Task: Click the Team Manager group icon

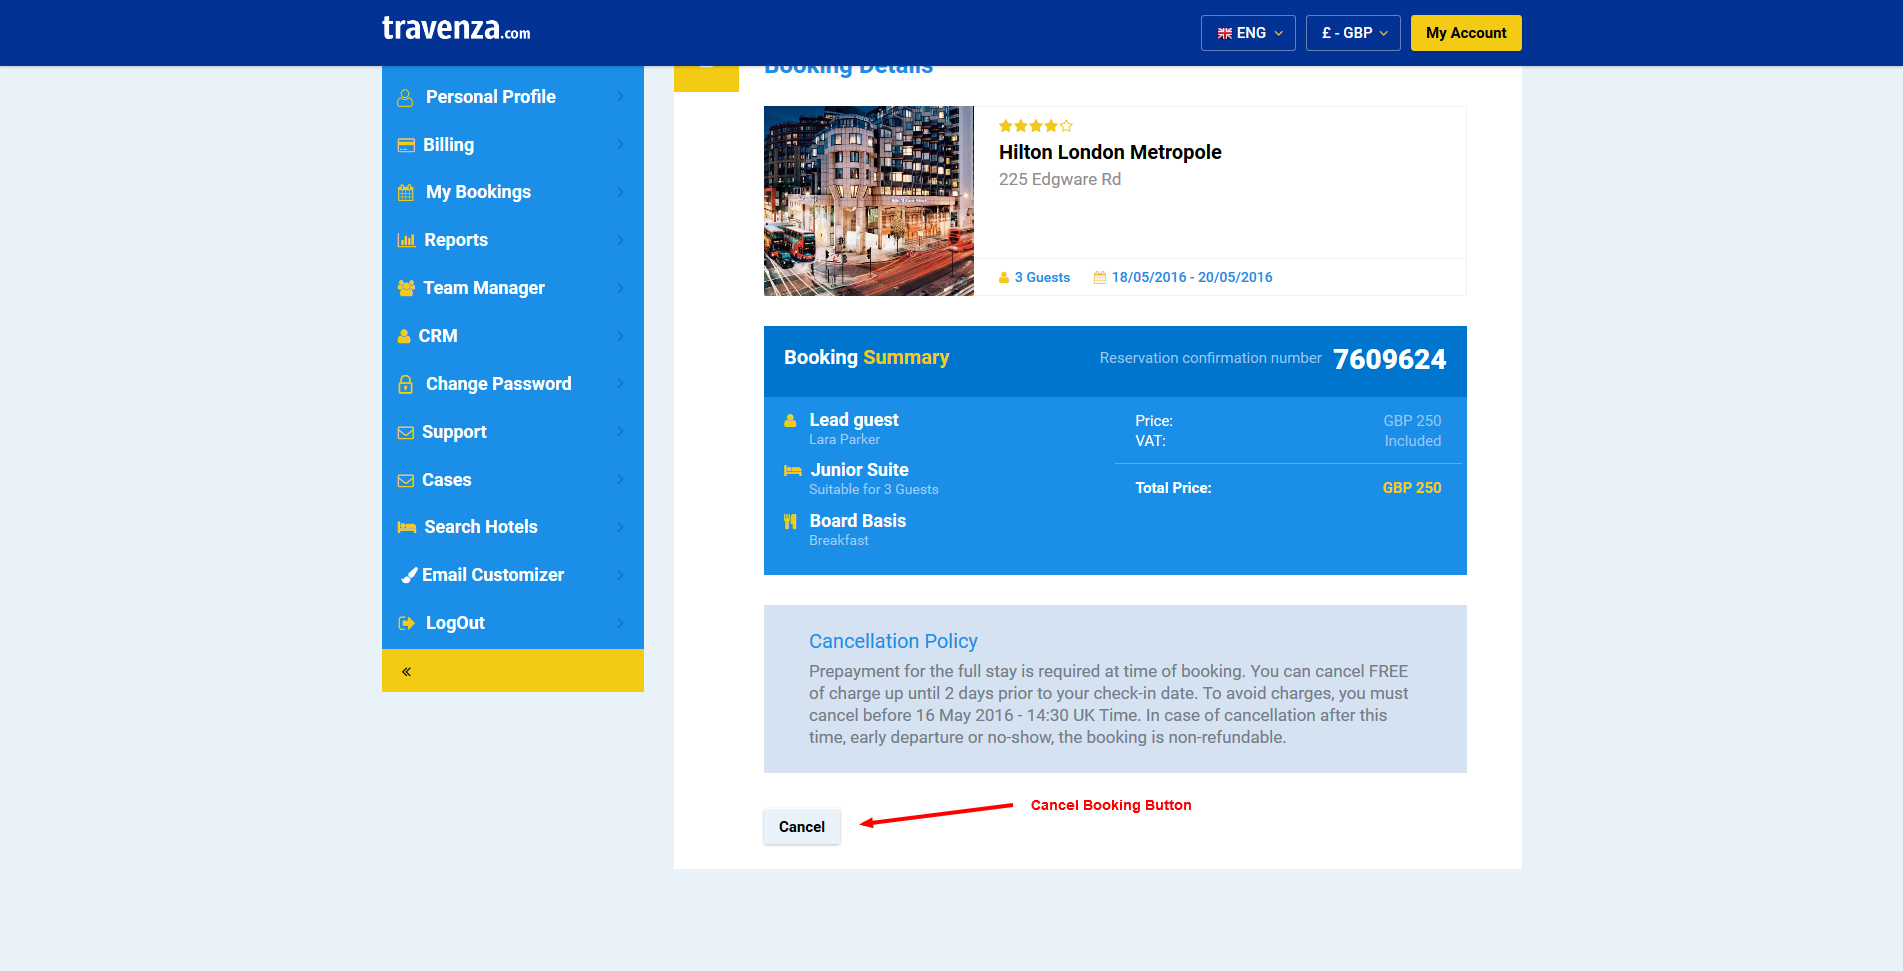Action: coord(406,288)
